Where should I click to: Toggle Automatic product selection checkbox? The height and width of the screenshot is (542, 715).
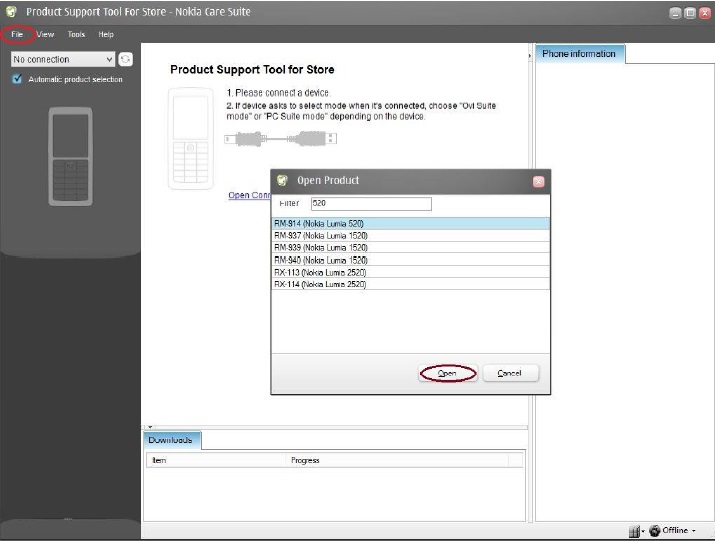17,79
